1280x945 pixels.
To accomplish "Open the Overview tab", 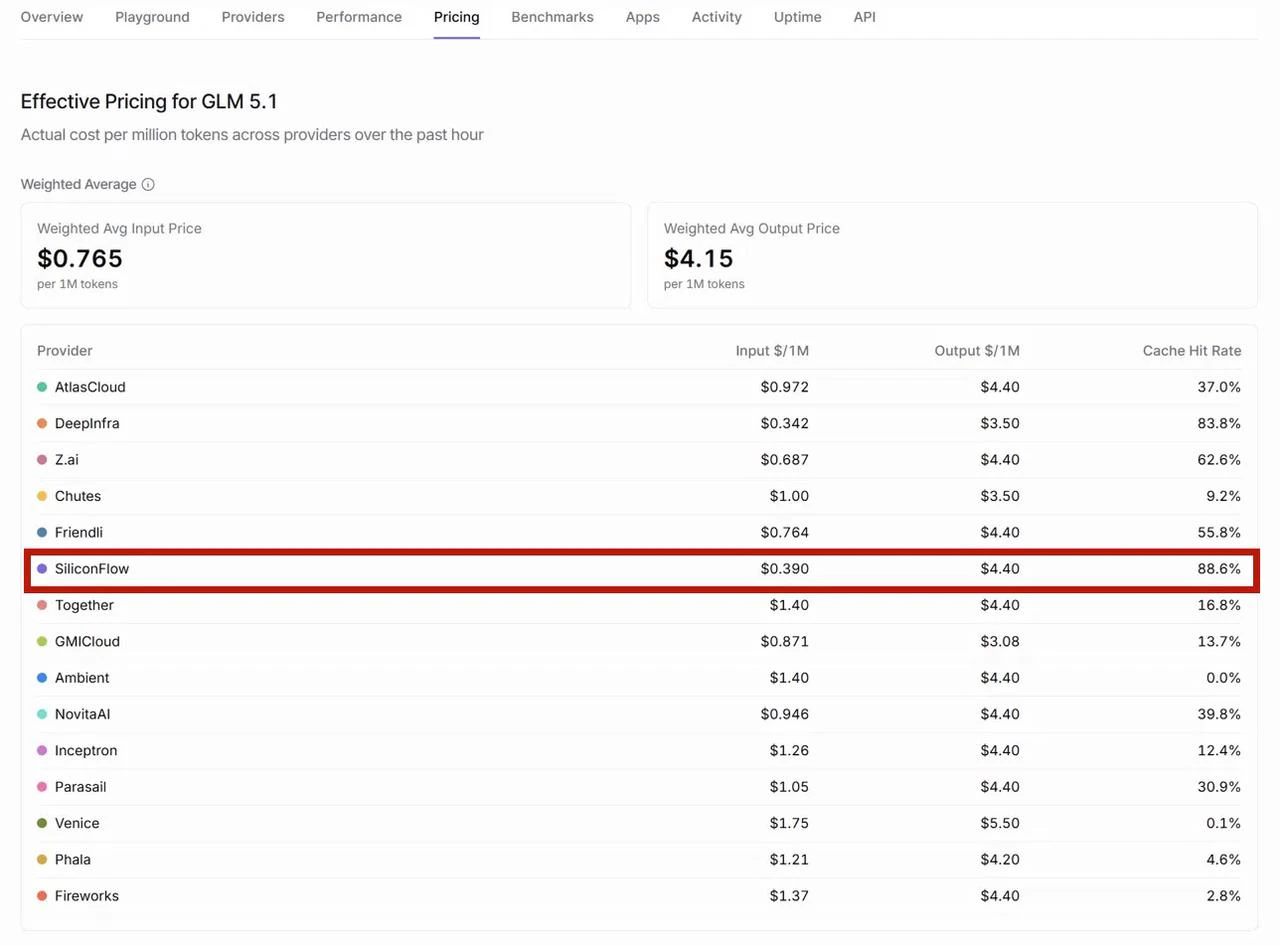I will [x=52, y=17].
